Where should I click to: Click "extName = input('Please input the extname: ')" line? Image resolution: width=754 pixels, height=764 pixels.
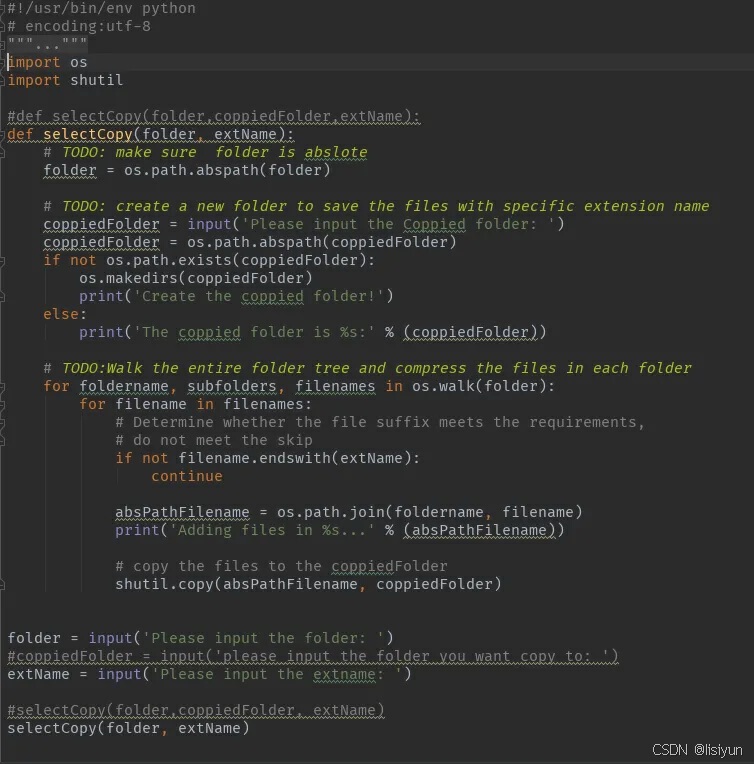click(209, 674)
